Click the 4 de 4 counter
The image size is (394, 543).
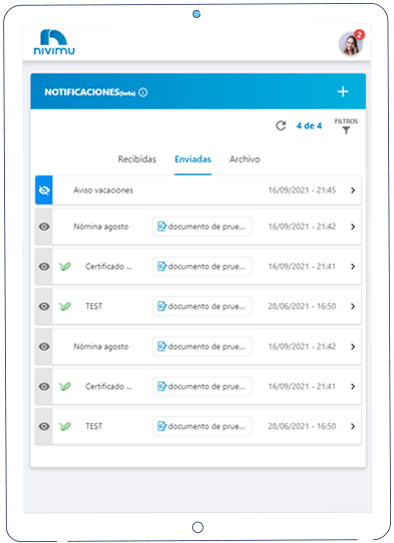[x=309, y=126]
